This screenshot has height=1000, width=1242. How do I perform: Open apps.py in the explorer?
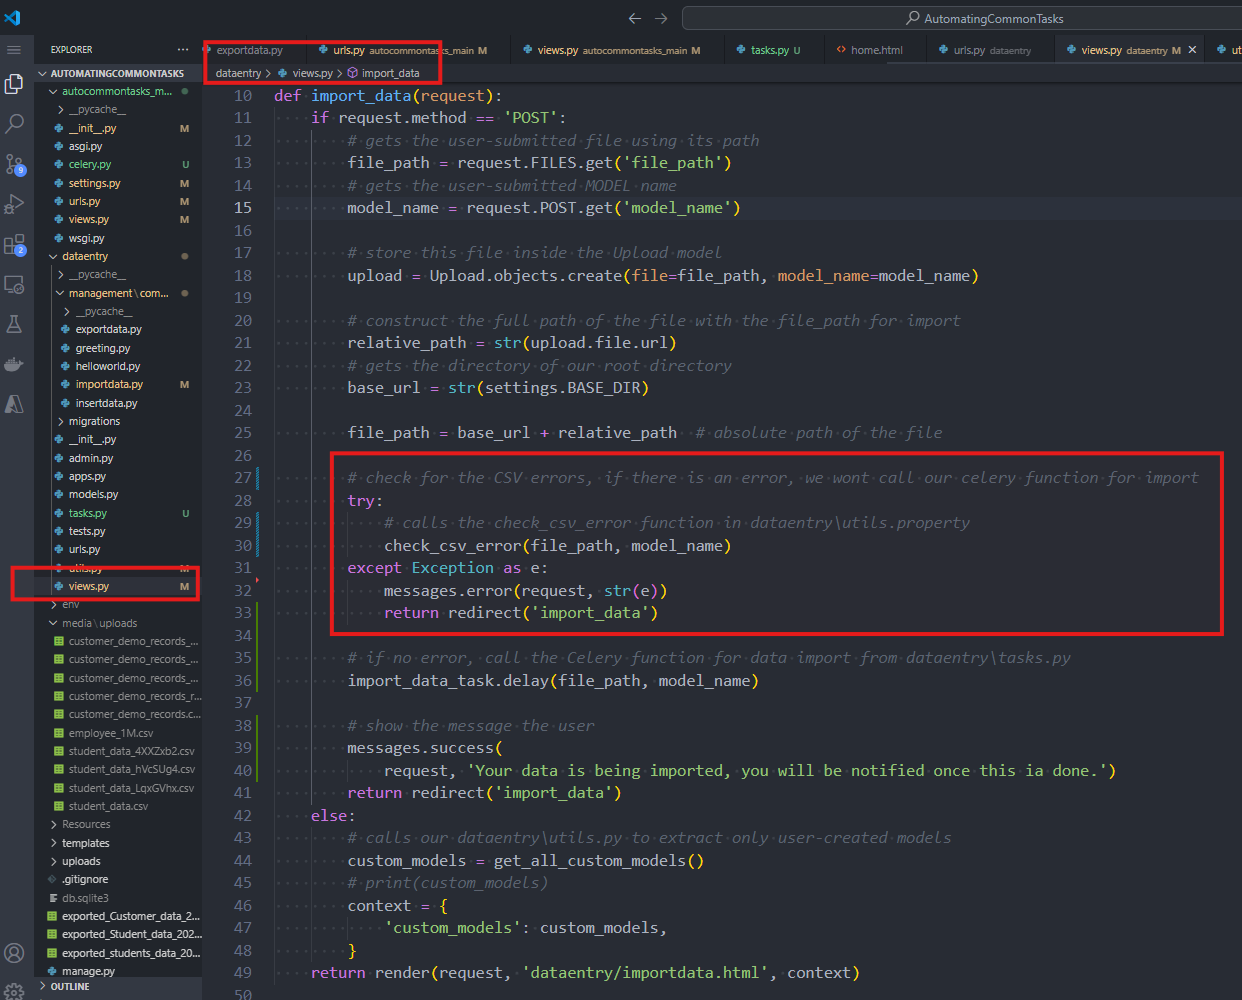click(117, 476)
